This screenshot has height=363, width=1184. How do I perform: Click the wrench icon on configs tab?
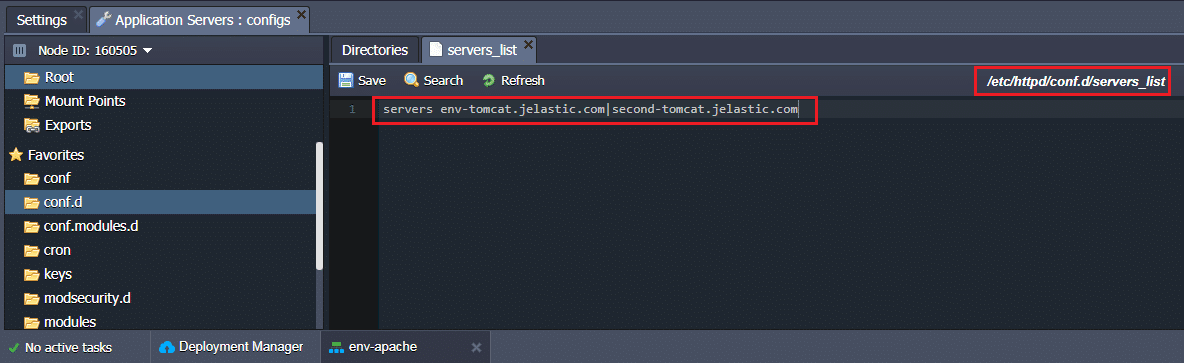[103, 20]
